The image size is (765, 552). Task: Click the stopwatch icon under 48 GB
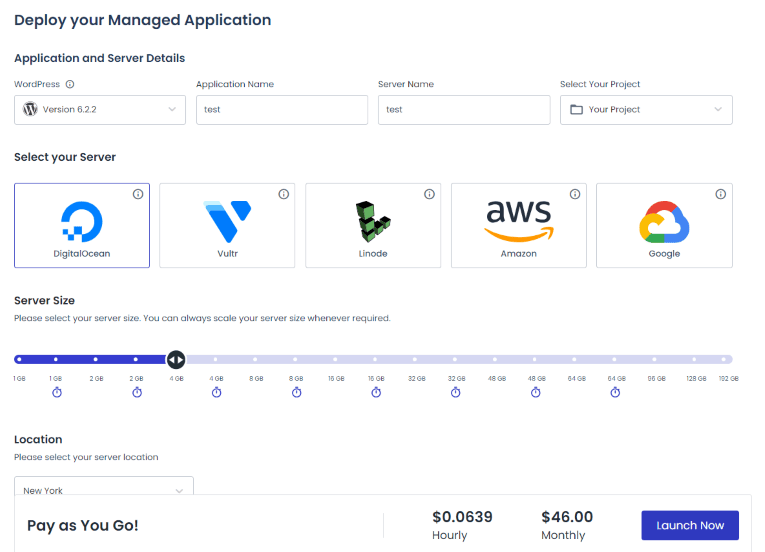[536, 392]
